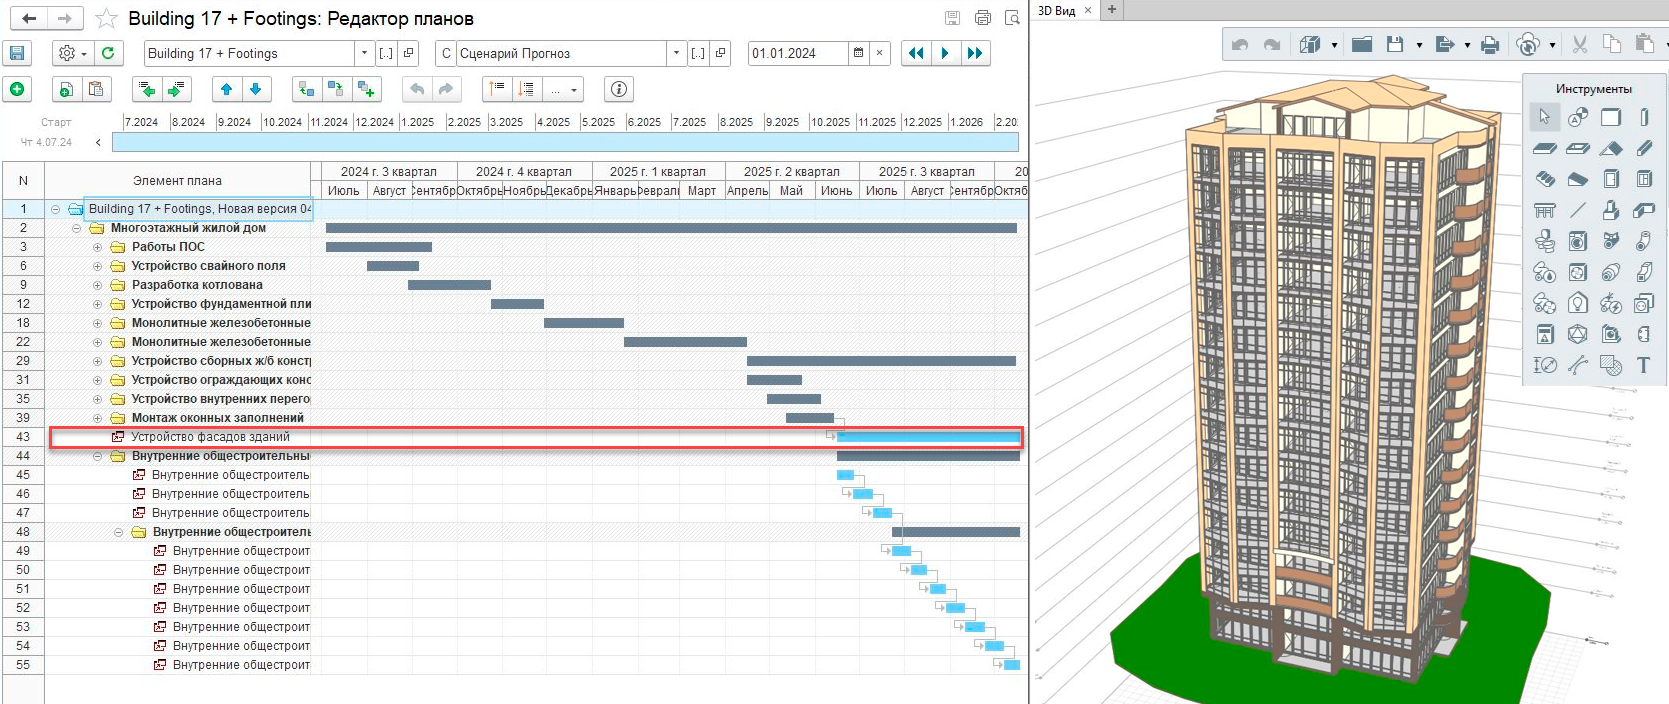The width and height of the screenshot is (1669, 704).
Task: Click the blue play forward button
Action: 945,54
